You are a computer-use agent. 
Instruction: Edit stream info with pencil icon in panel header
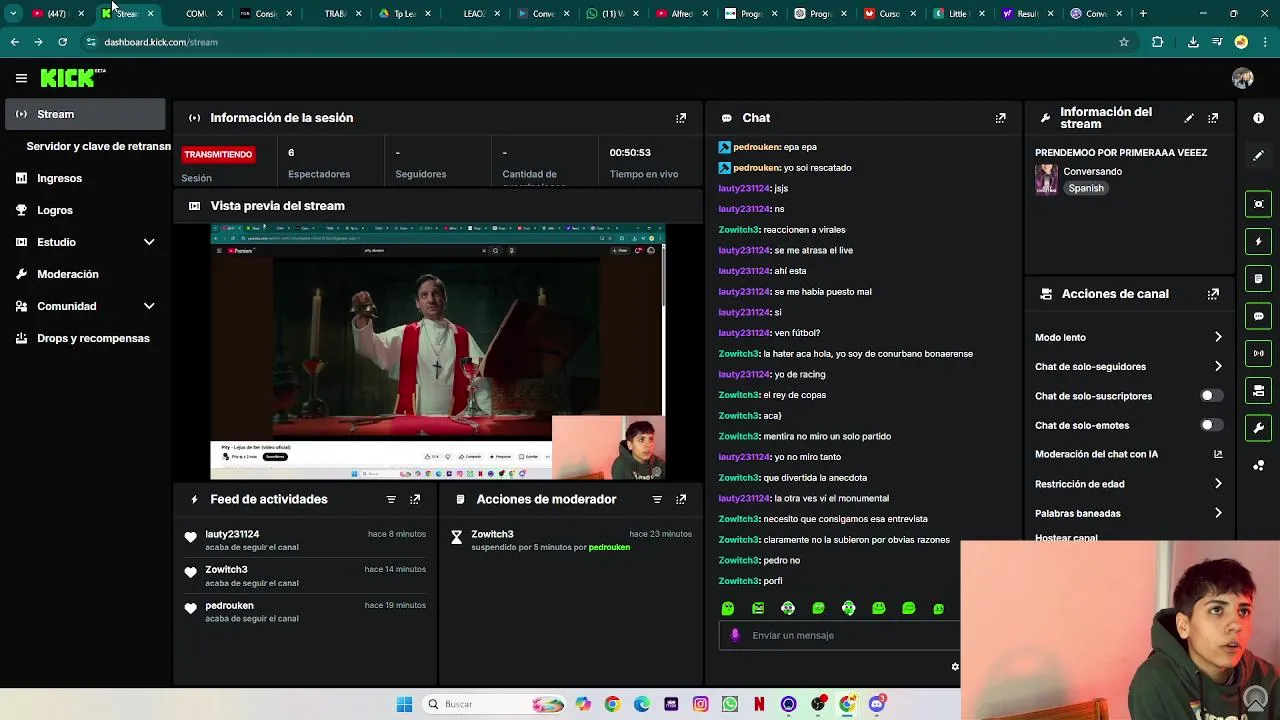point(1189,118)
